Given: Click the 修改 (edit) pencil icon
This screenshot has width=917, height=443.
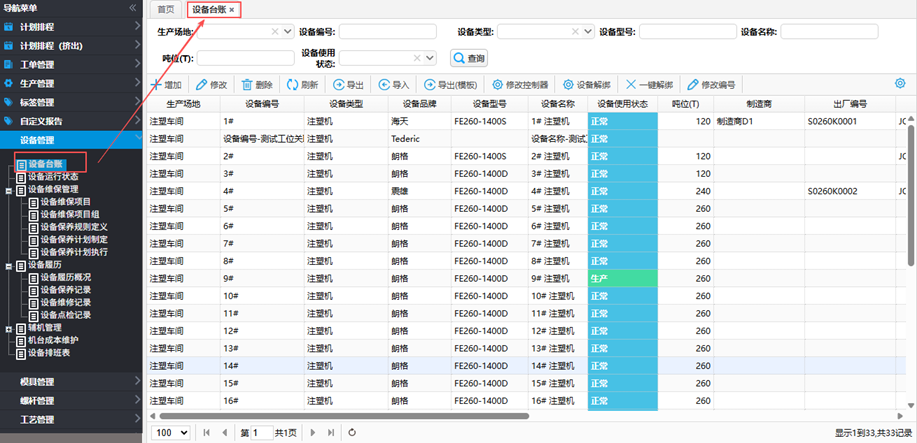Looking at the screenshot, I should coord(202,85).
